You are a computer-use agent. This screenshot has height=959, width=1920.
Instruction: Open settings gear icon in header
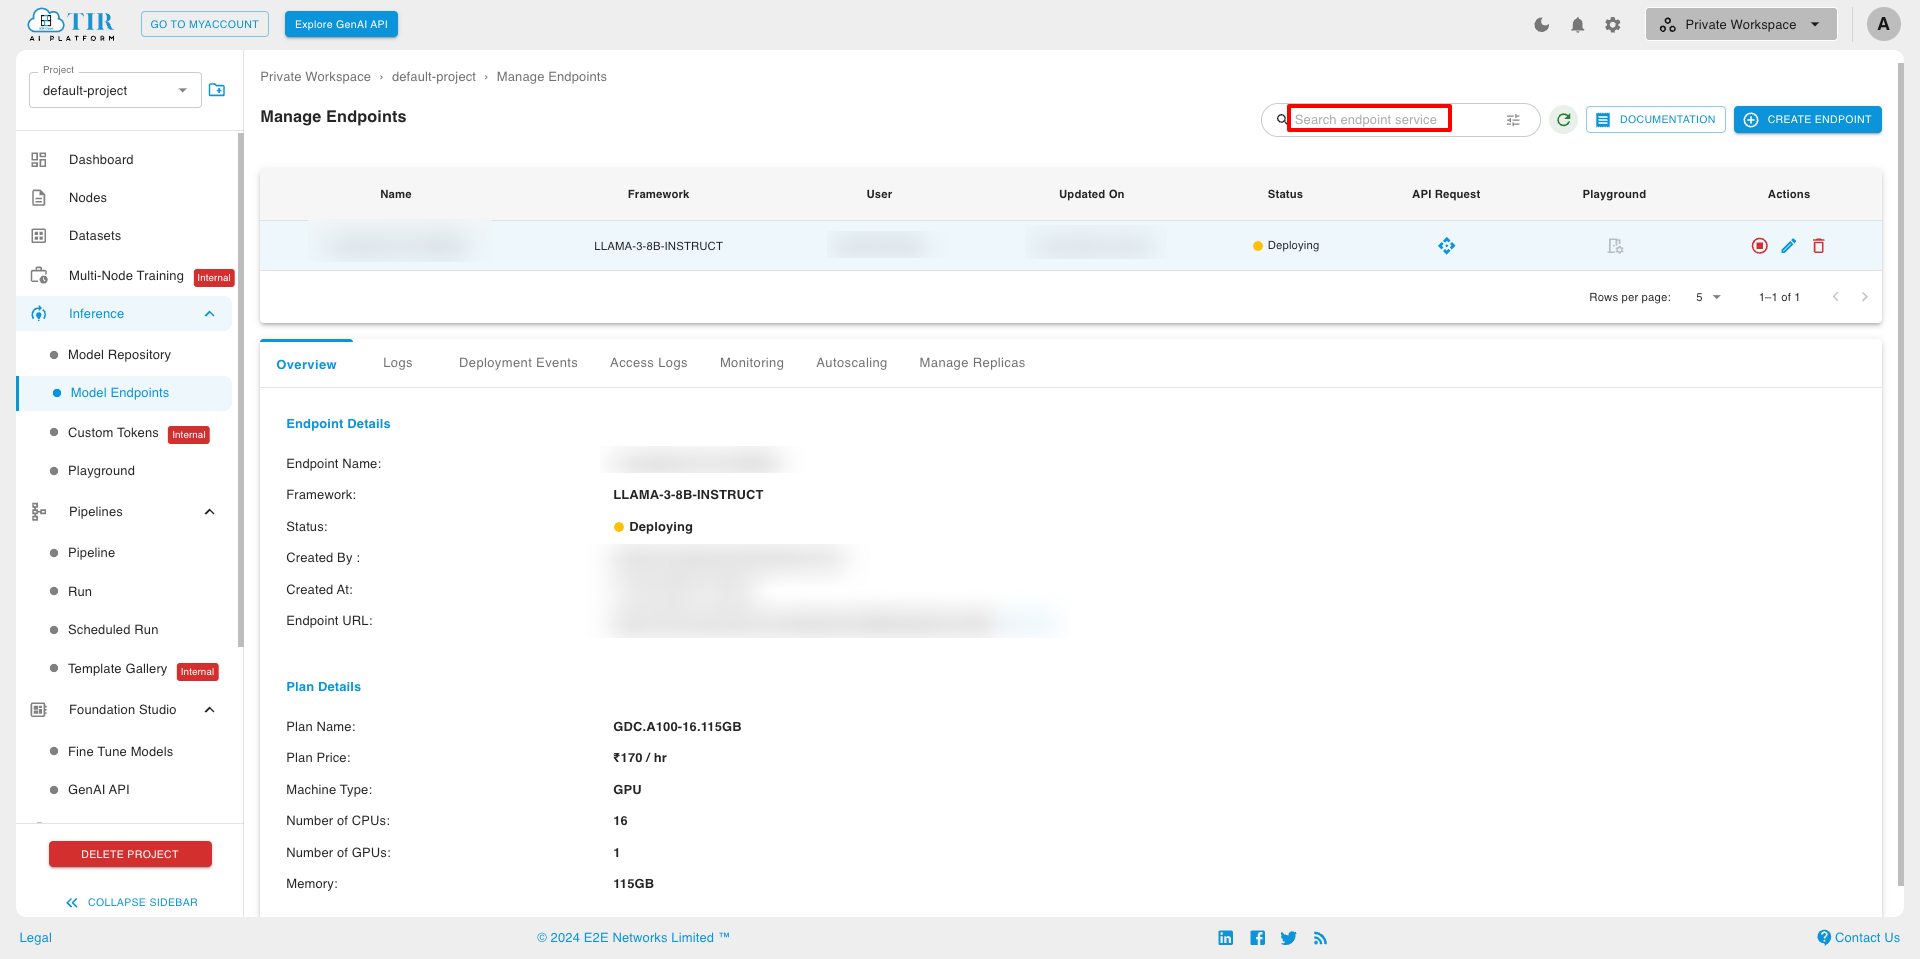click(1613, 25)
